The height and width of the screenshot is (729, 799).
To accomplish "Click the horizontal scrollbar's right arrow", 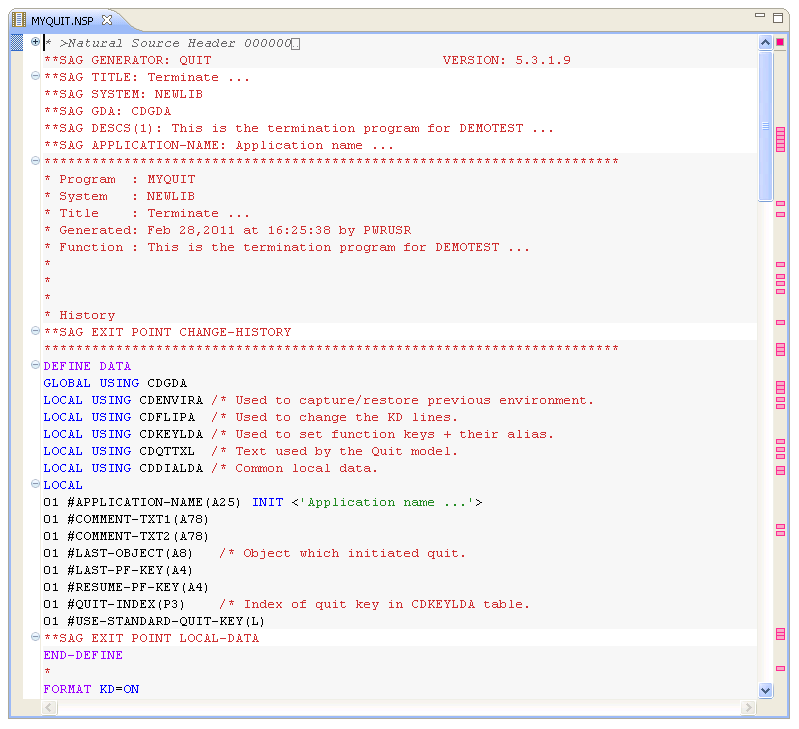I will point(748,707).
